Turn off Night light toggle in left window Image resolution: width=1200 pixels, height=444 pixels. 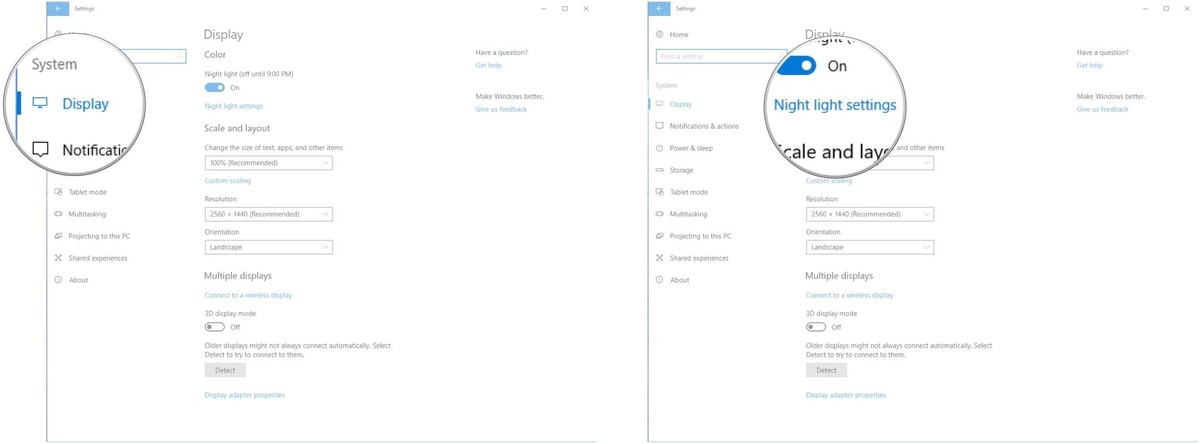pos(214,88)
